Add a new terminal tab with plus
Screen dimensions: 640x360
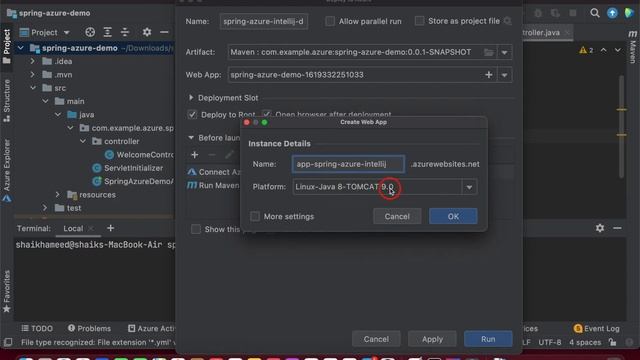click(111, 228)
